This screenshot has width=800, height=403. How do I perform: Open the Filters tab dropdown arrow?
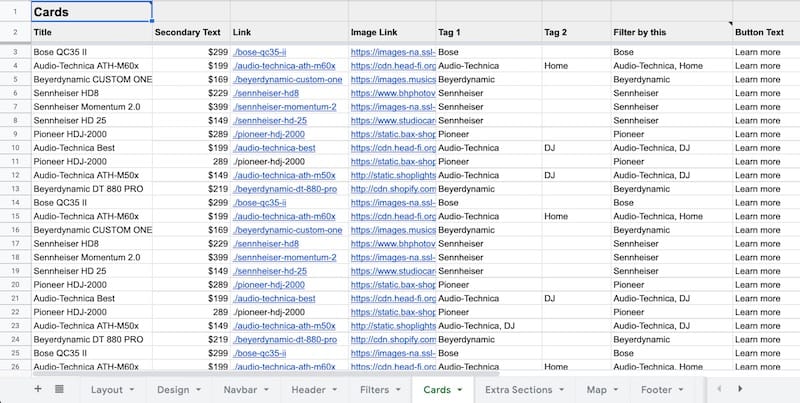pyautogui.click(x=398, y=390)
